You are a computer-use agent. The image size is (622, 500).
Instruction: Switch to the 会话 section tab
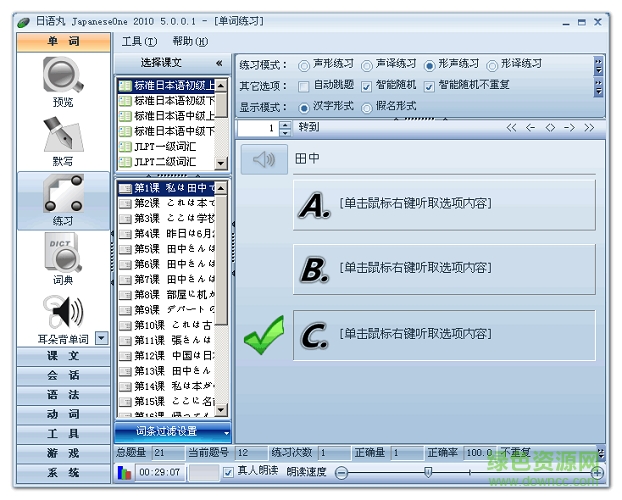[x=63, y=375]
